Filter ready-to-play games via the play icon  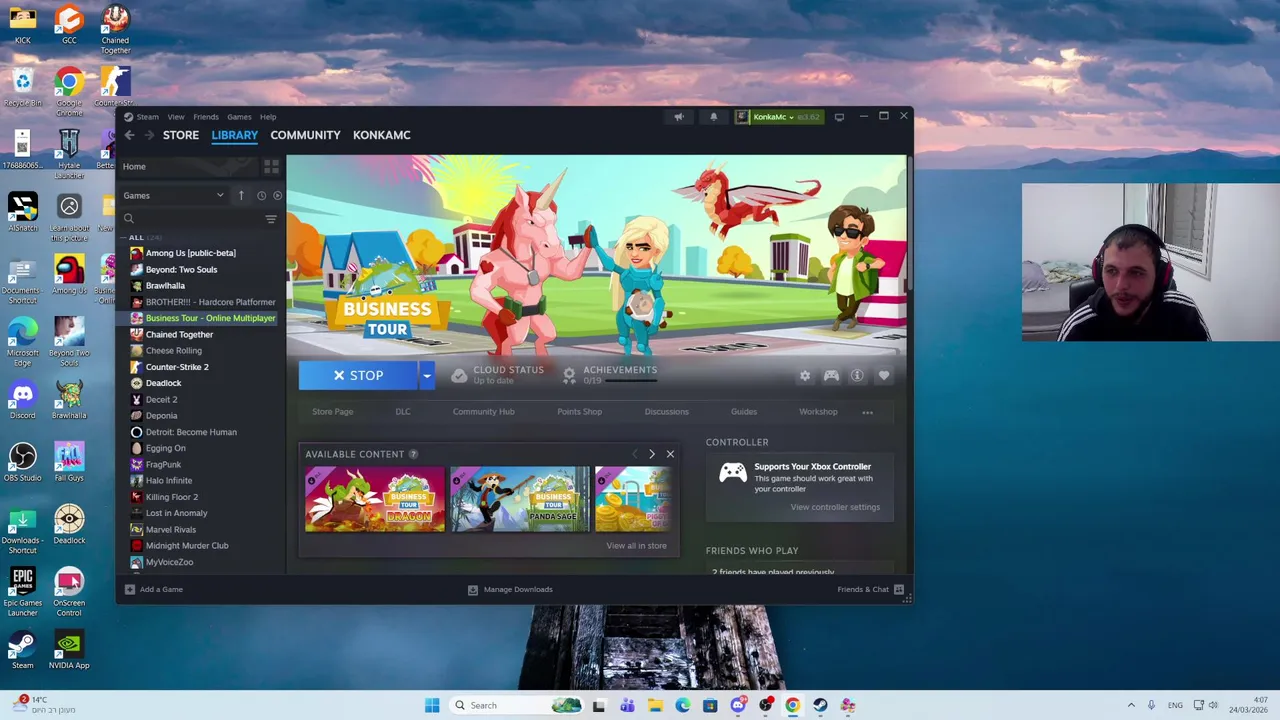(277, 195)
